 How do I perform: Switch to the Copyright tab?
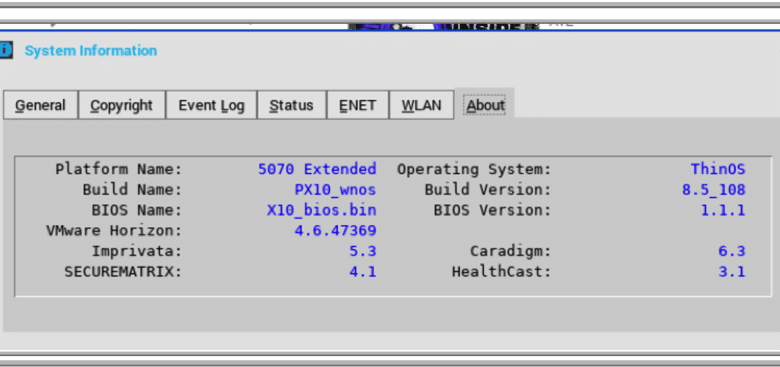pyautogui.click(x=122, y=105)
